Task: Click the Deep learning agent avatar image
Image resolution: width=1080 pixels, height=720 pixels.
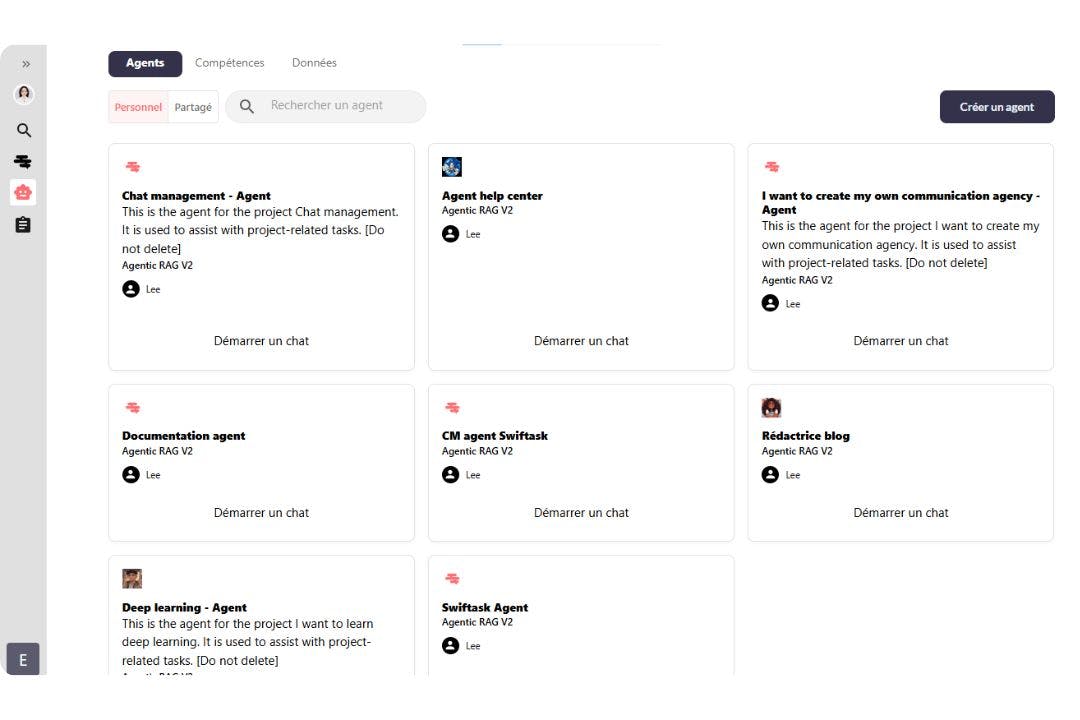Action: [132, 579]
